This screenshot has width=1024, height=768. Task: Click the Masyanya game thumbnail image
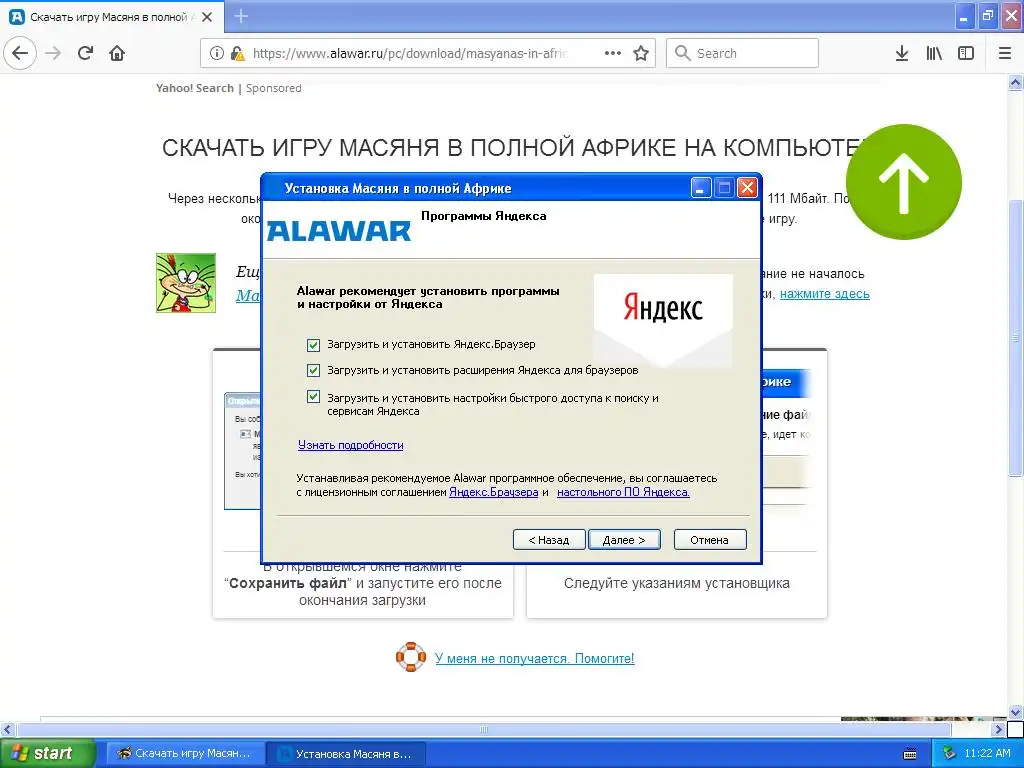pyautogui.click(x=185, y=283)
